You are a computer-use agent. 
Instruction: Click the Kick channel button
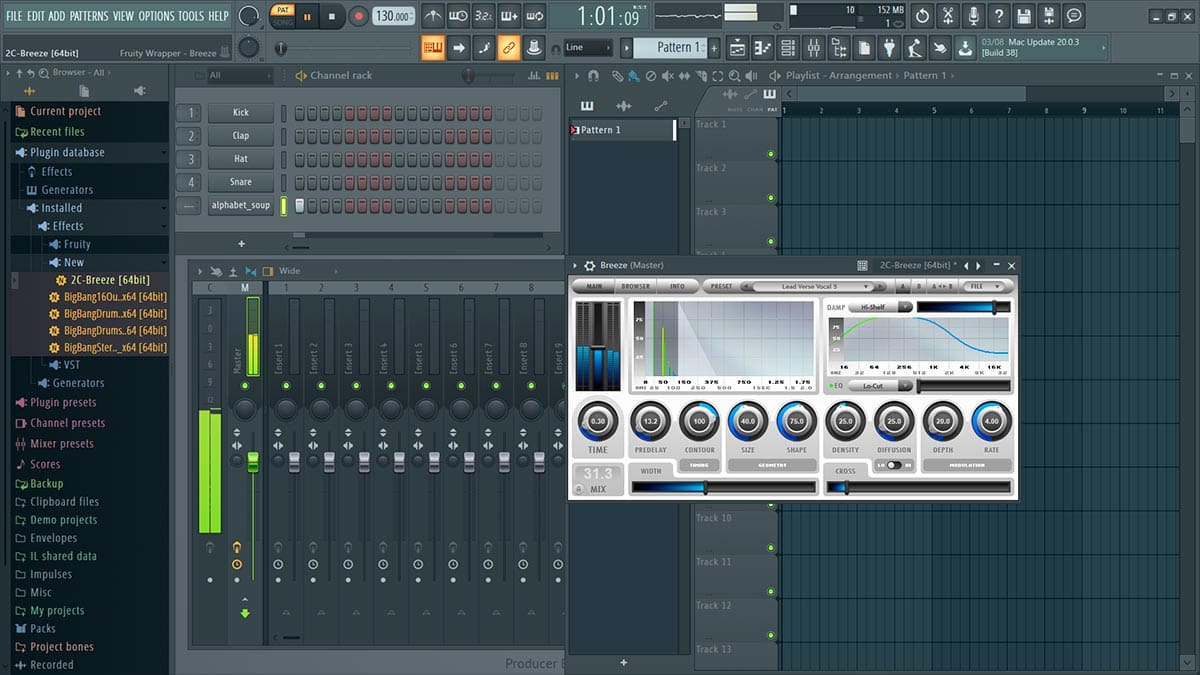241,113
